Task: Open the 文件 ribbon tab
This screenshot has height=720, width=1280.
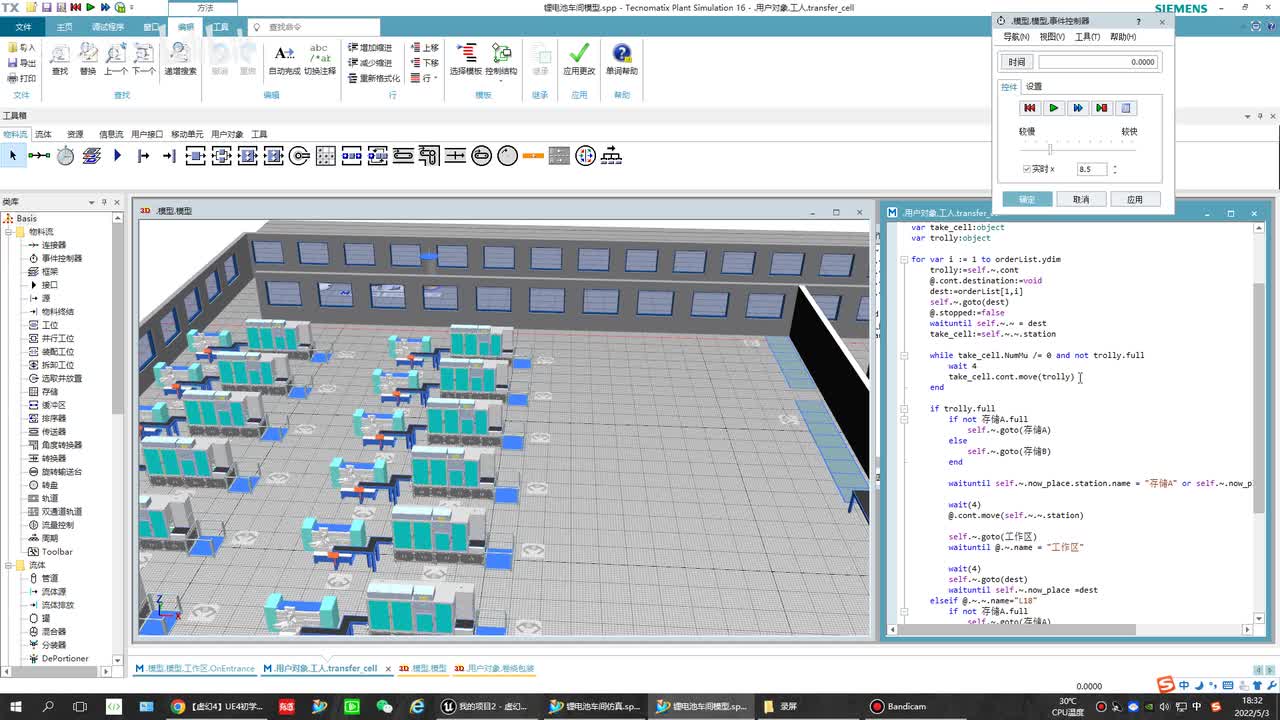Action: (x=23, y=27)
